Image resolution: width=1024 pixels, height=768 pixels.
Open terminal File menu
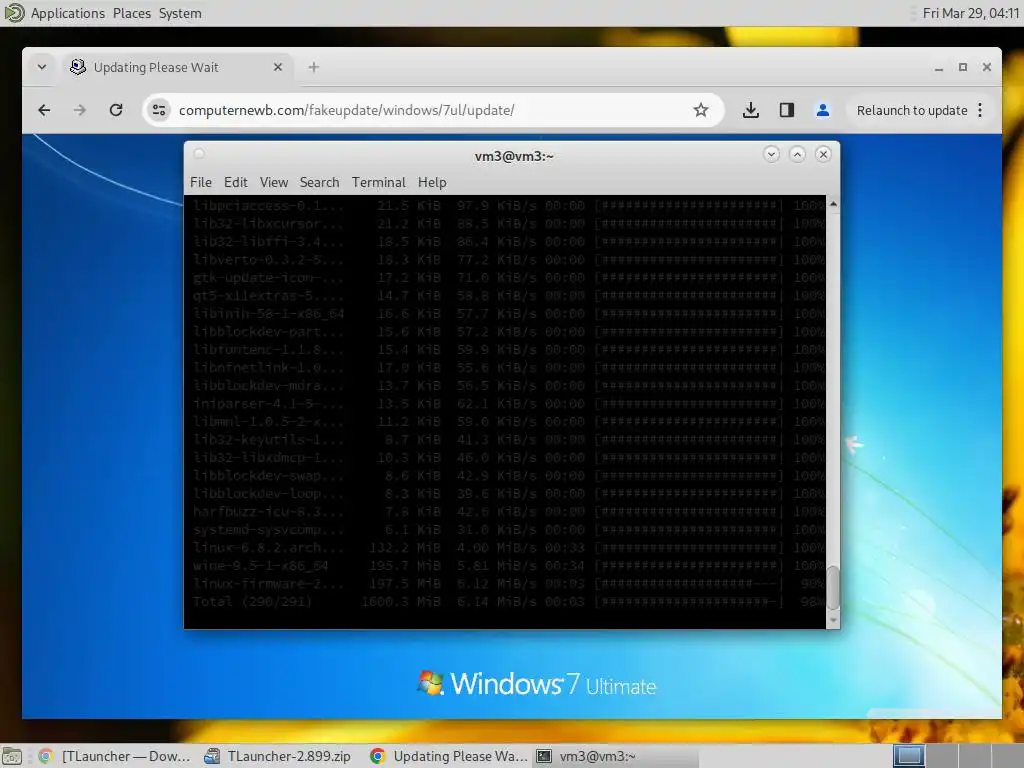tap(200, 182)
